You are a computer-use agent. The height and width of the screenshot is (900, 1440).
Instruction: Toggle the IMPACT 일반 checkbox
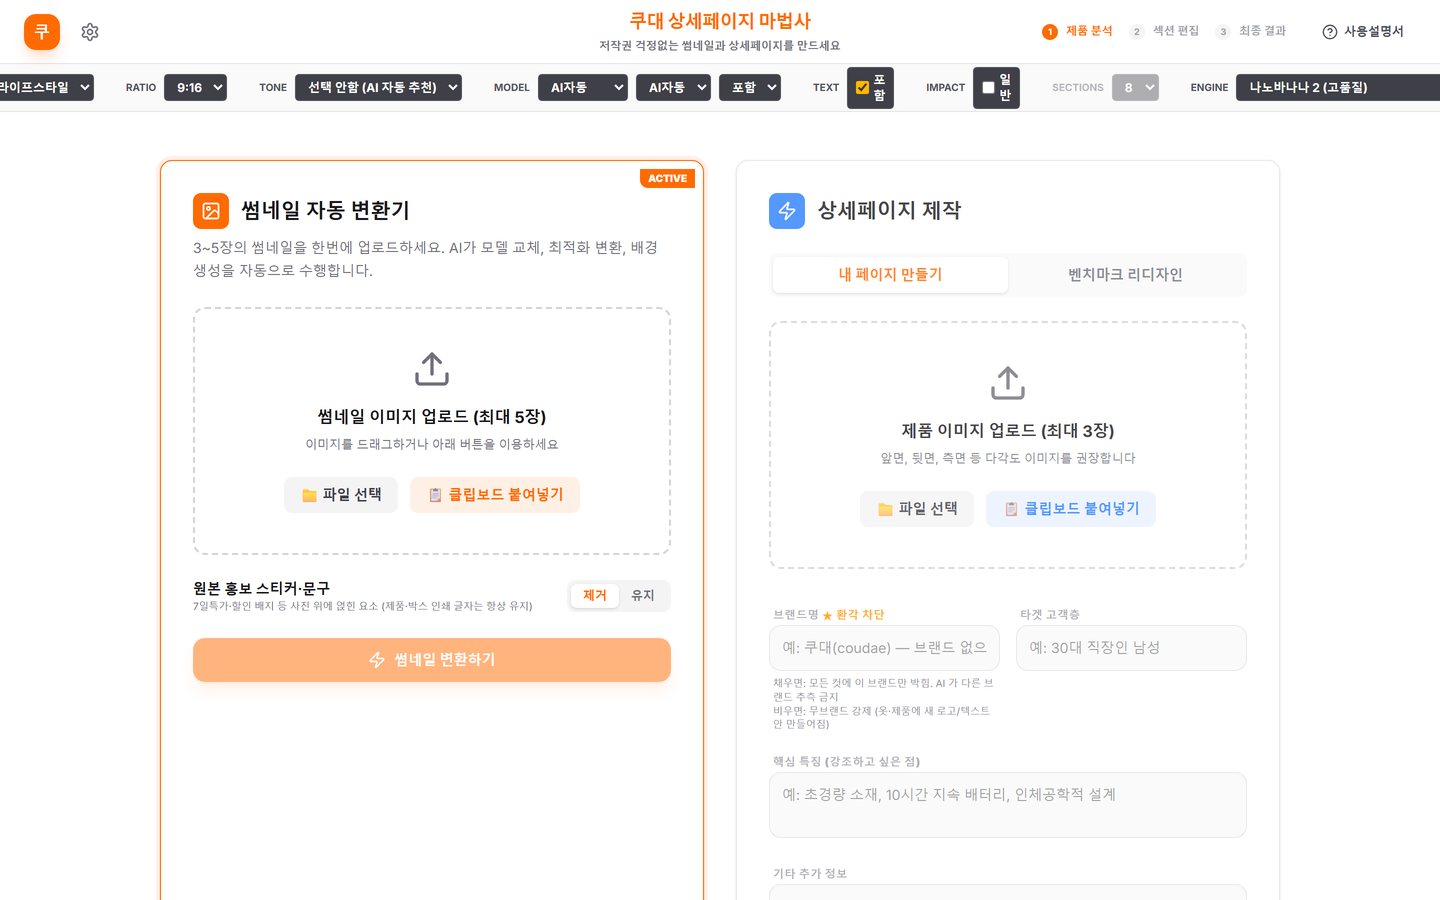[988, 88]
